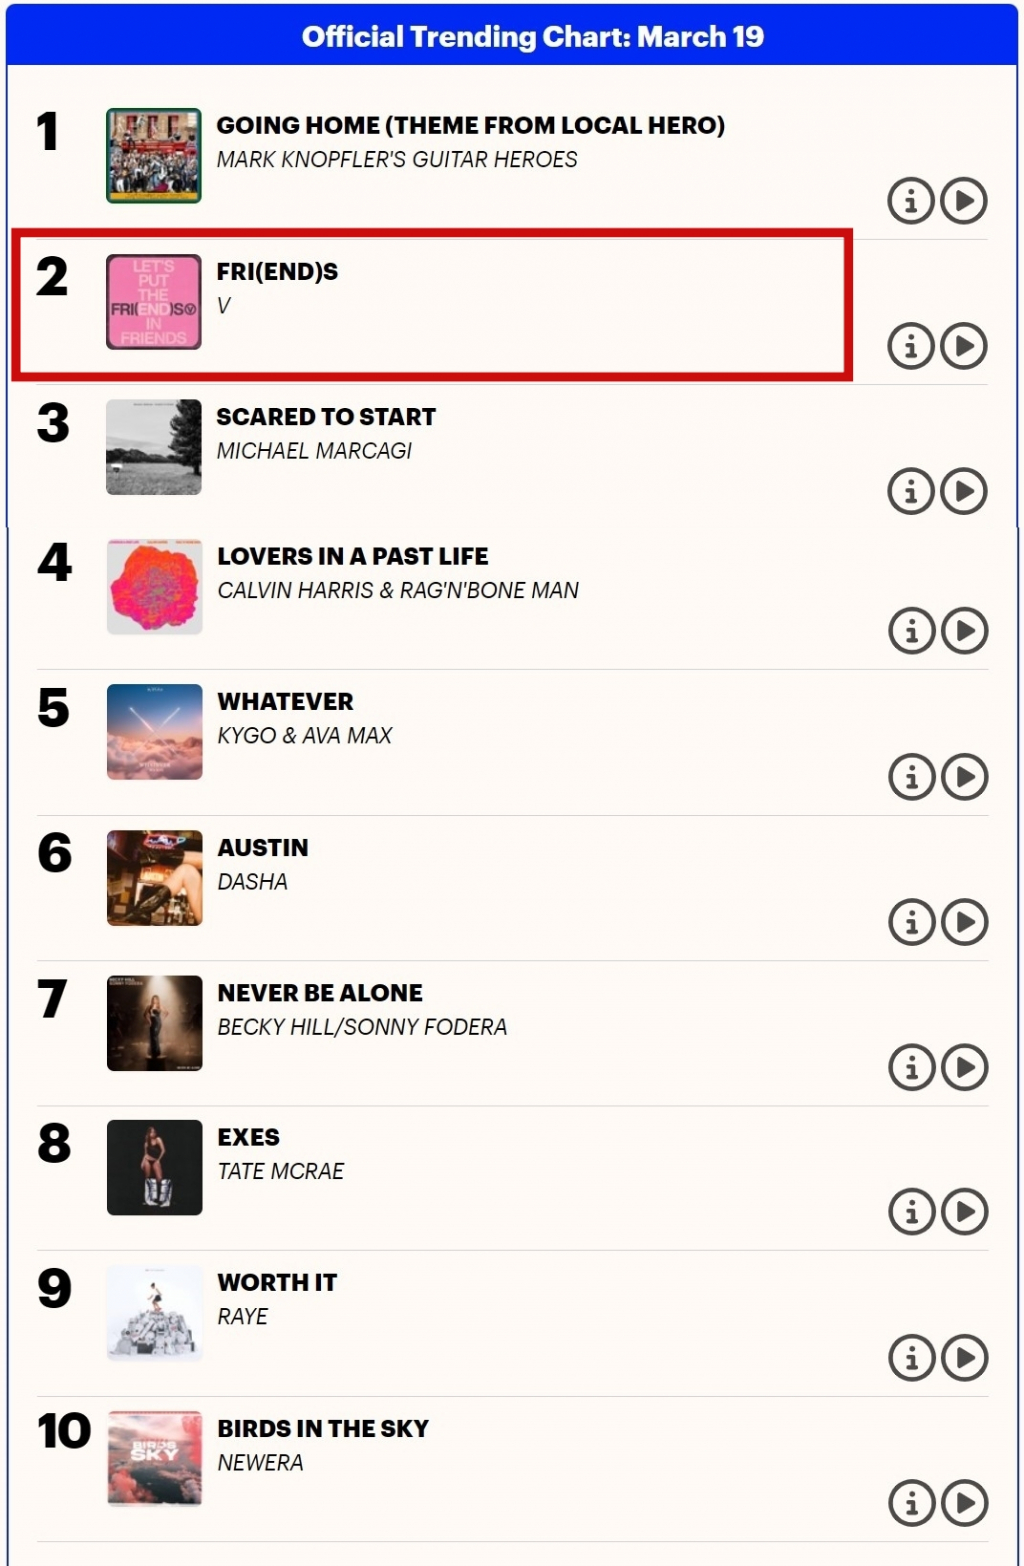Show info for Lovers In A Past Life
This screenshot has width=1024, height=1566.
click(x=912, y=631)
